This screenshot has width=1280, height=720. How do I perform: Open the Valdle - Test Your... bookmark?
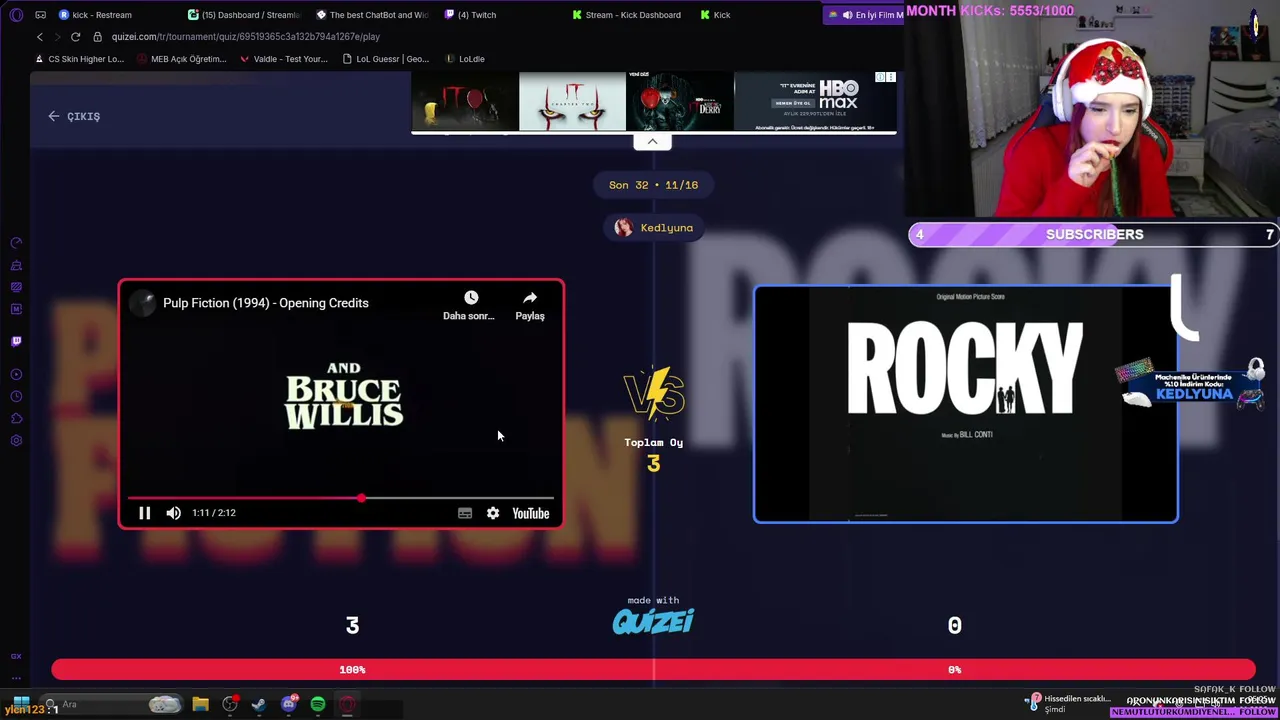point(284,59)
